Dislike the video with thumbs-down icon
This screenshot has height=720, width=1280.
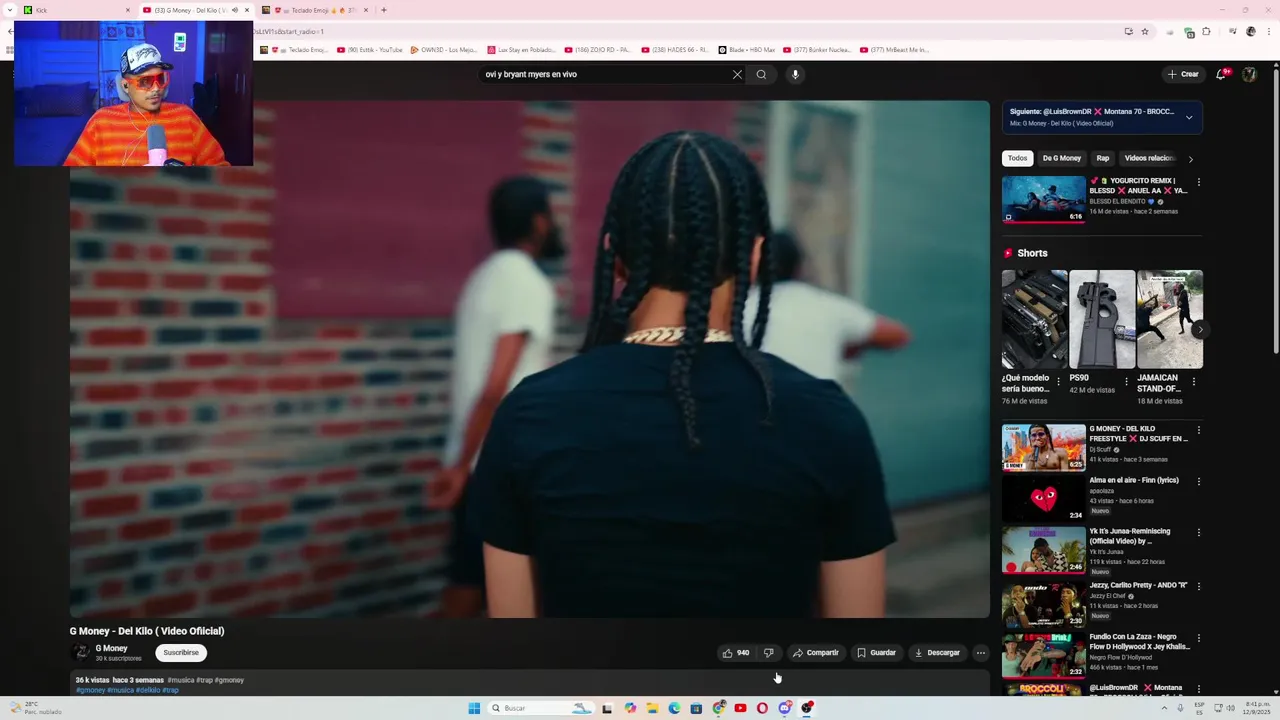coord(768,653)
